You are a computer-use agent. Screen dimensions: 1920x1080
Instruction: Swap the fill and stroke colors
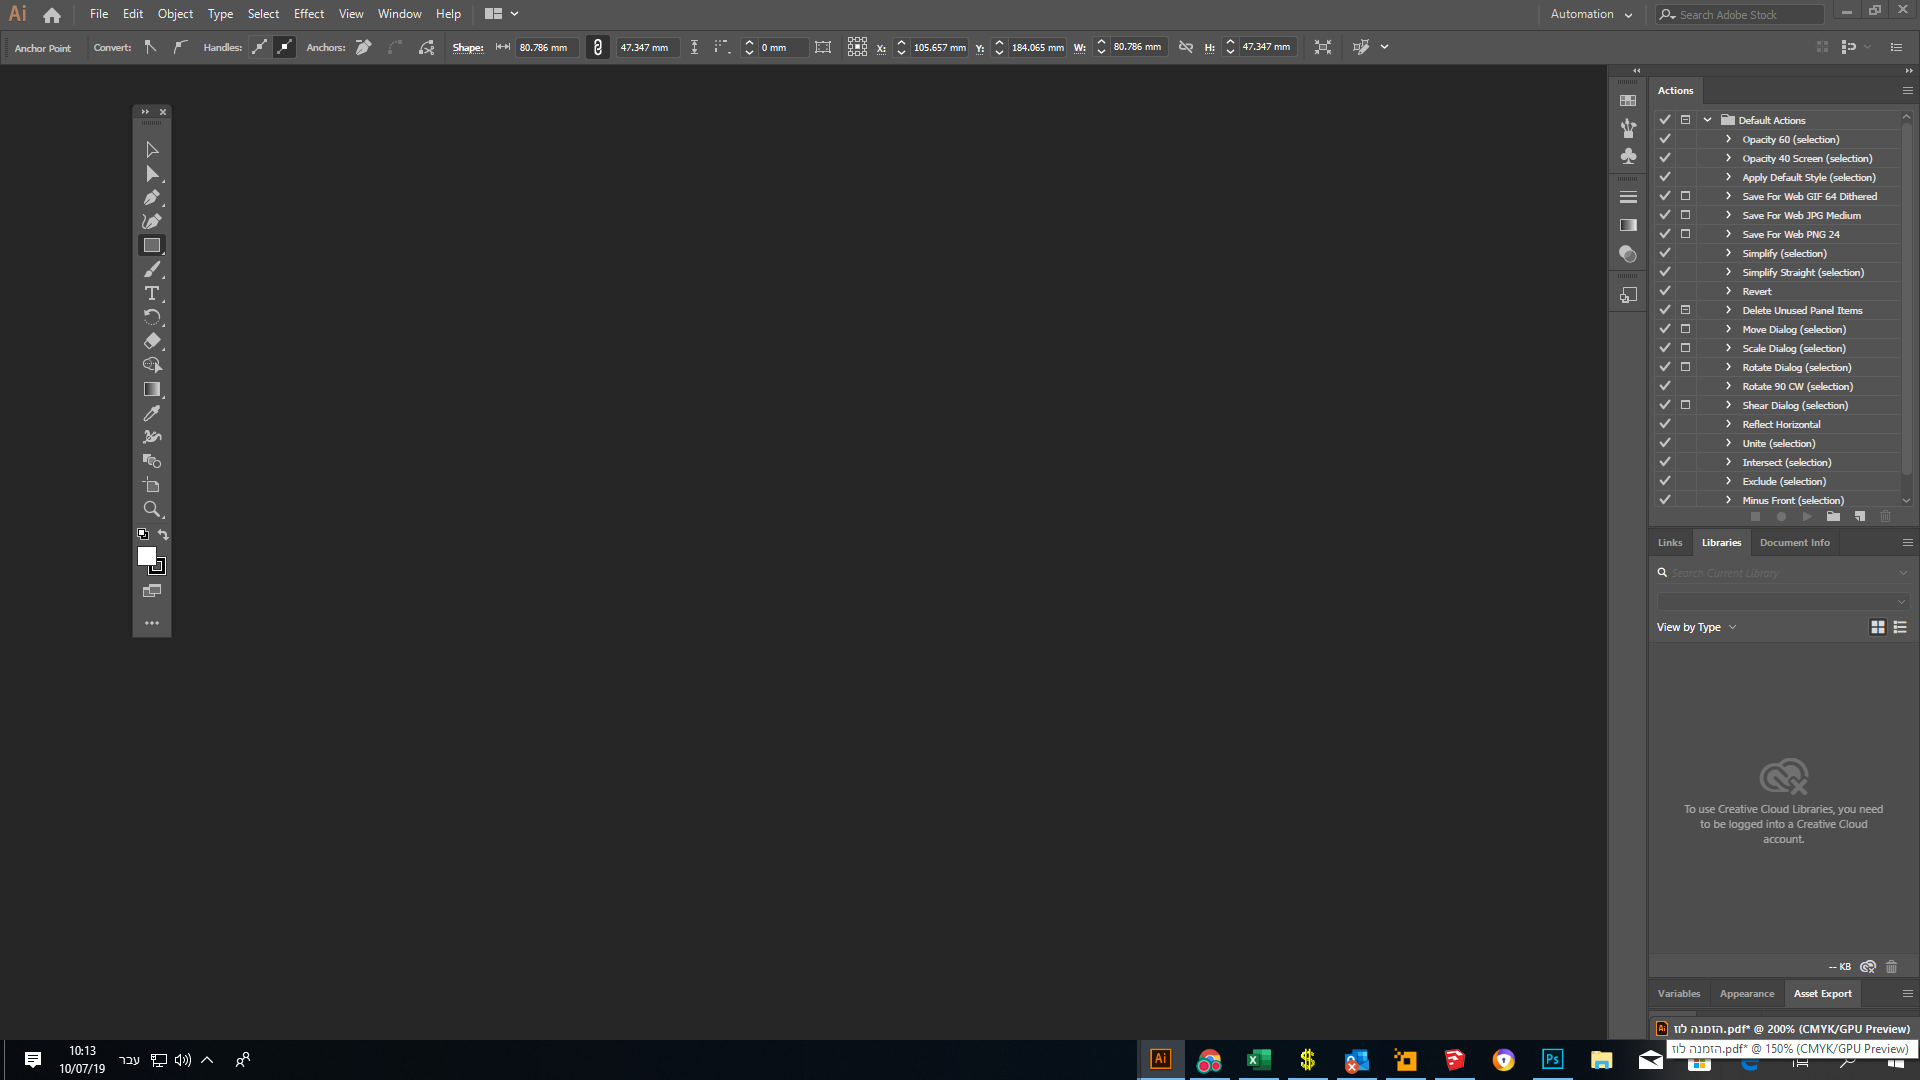163,534
